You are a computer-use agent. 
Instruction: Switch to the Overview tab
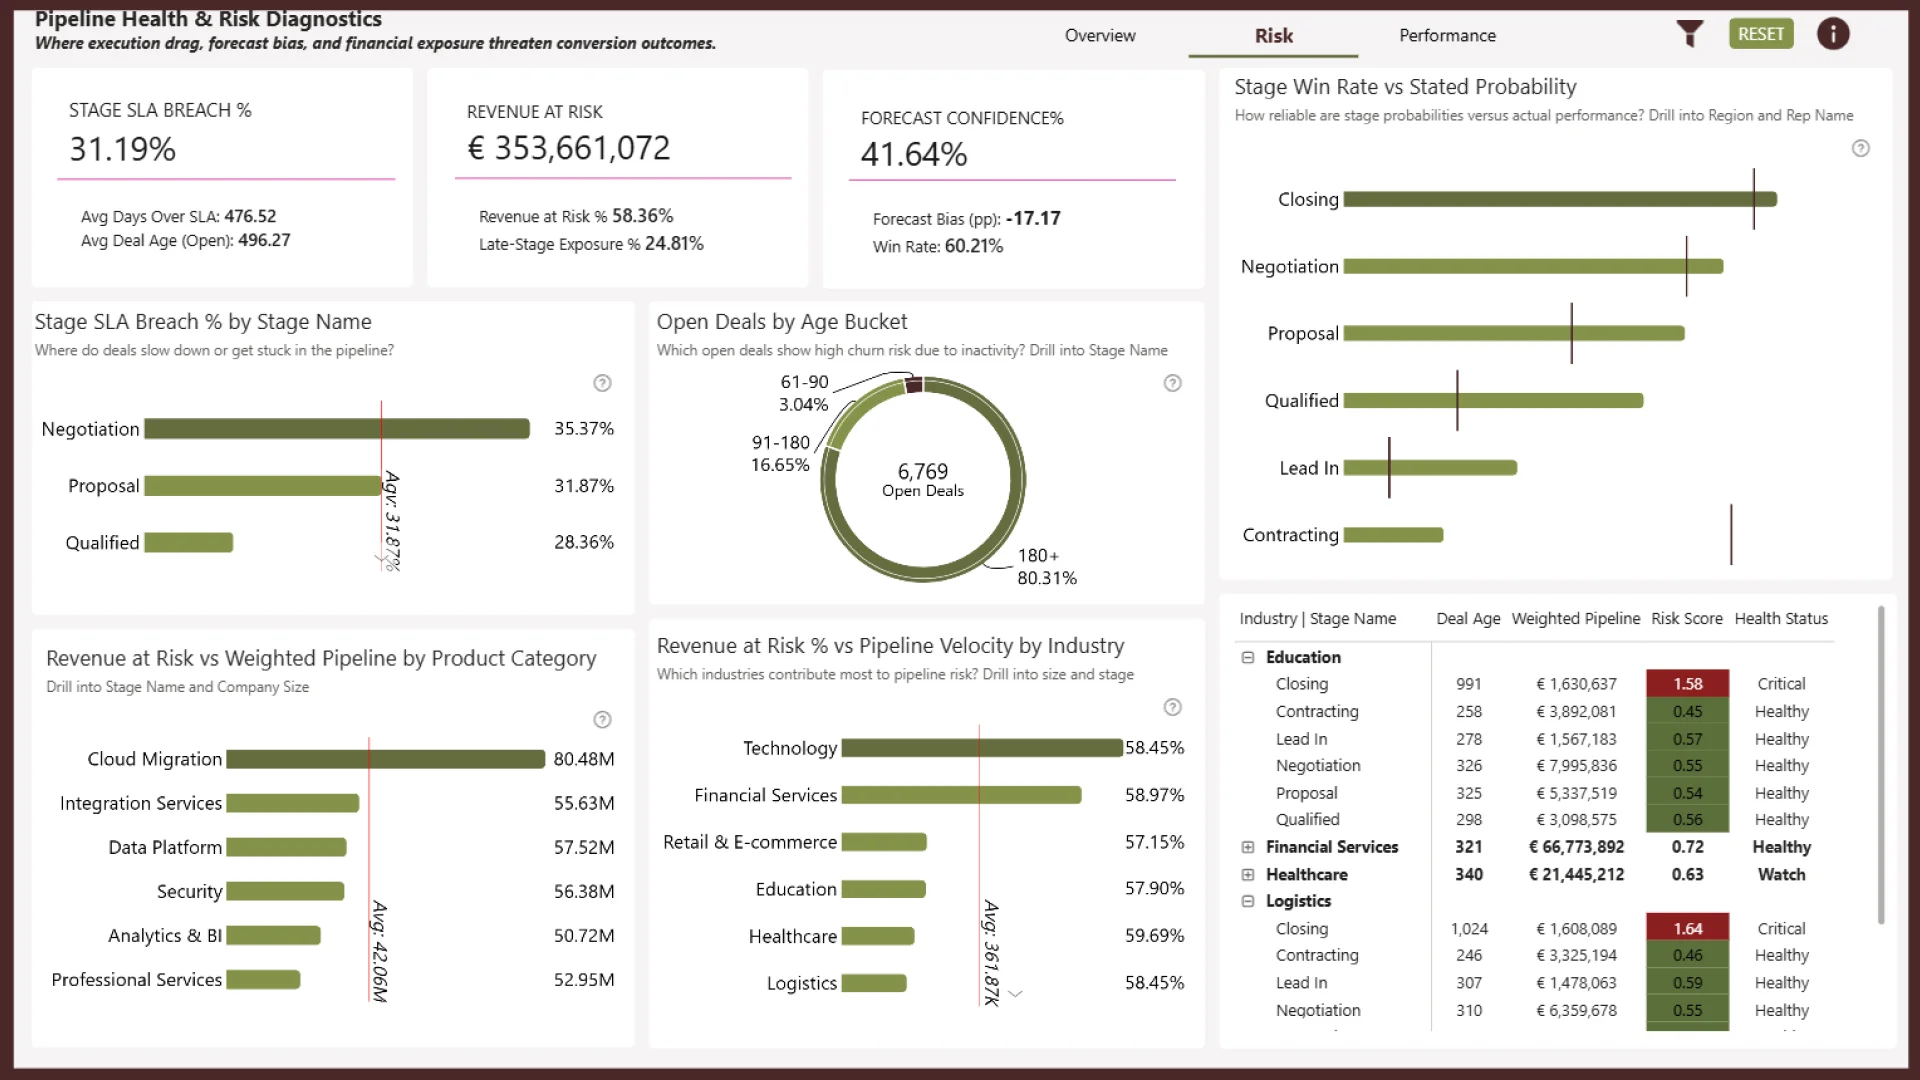click(1099, 36)
